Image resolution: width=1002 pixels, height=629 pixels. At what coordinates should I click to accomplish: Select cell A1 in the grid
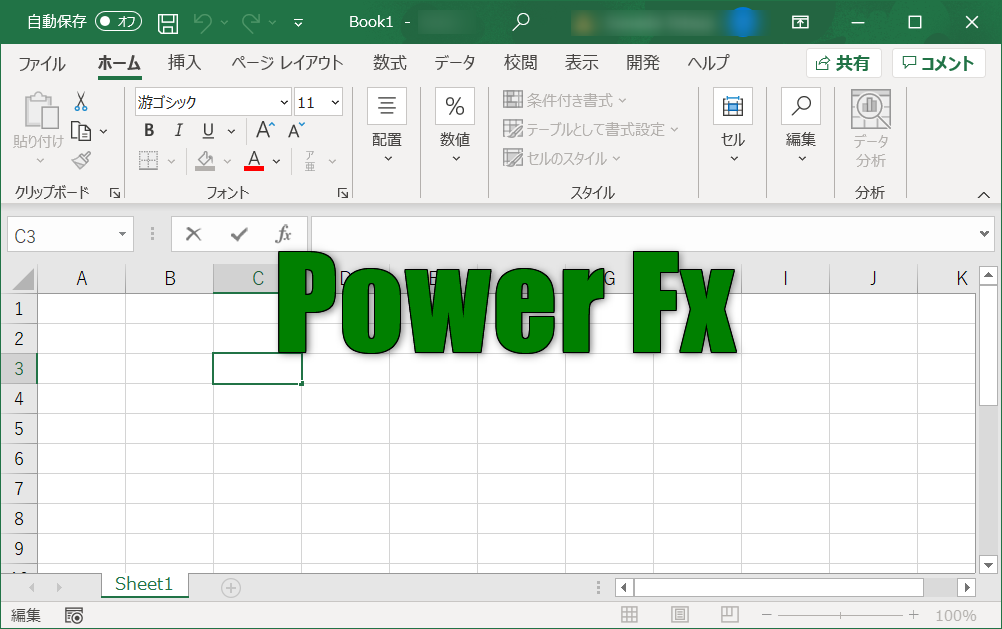[x=82, y=308]
